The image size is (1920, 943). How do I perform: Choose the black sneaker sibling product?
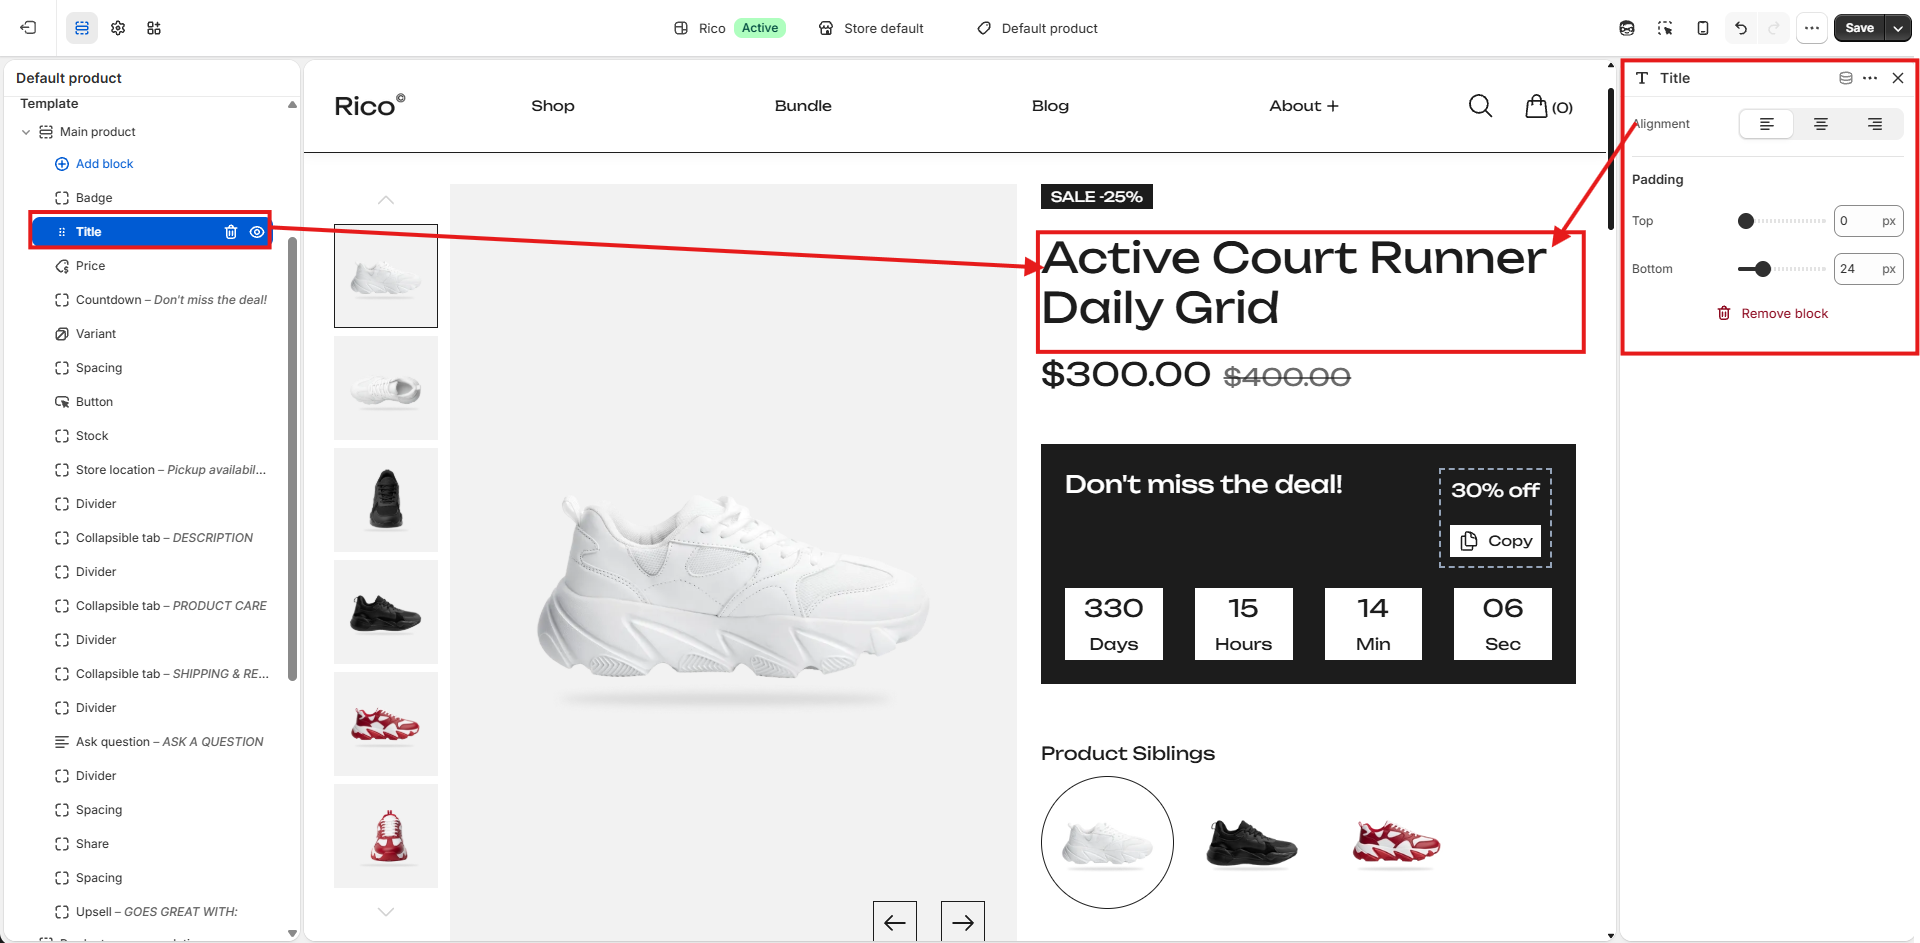click(1251, 843)
